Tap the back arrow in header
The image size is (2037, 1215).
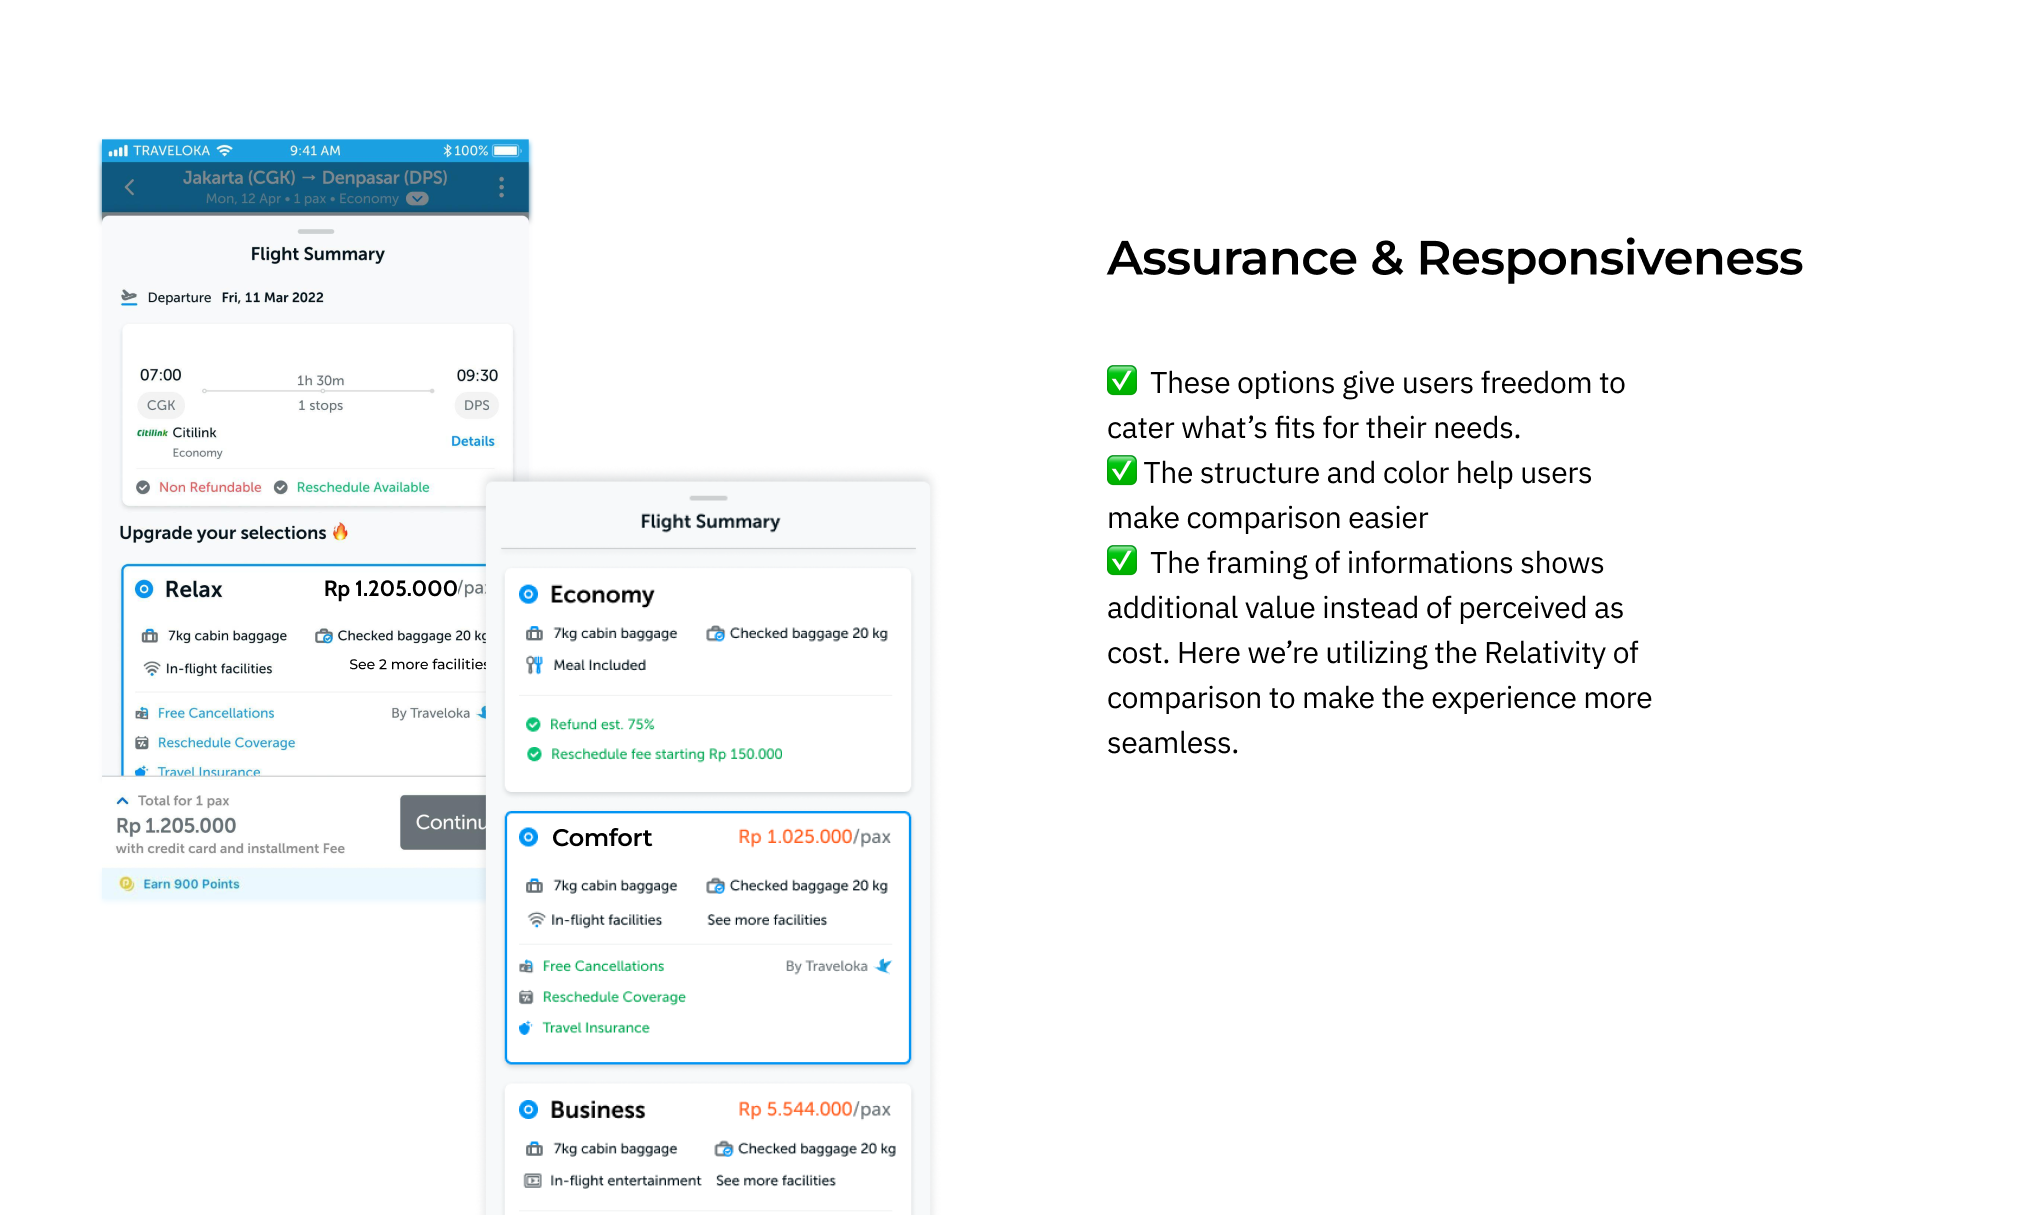[x=130, y=187]
